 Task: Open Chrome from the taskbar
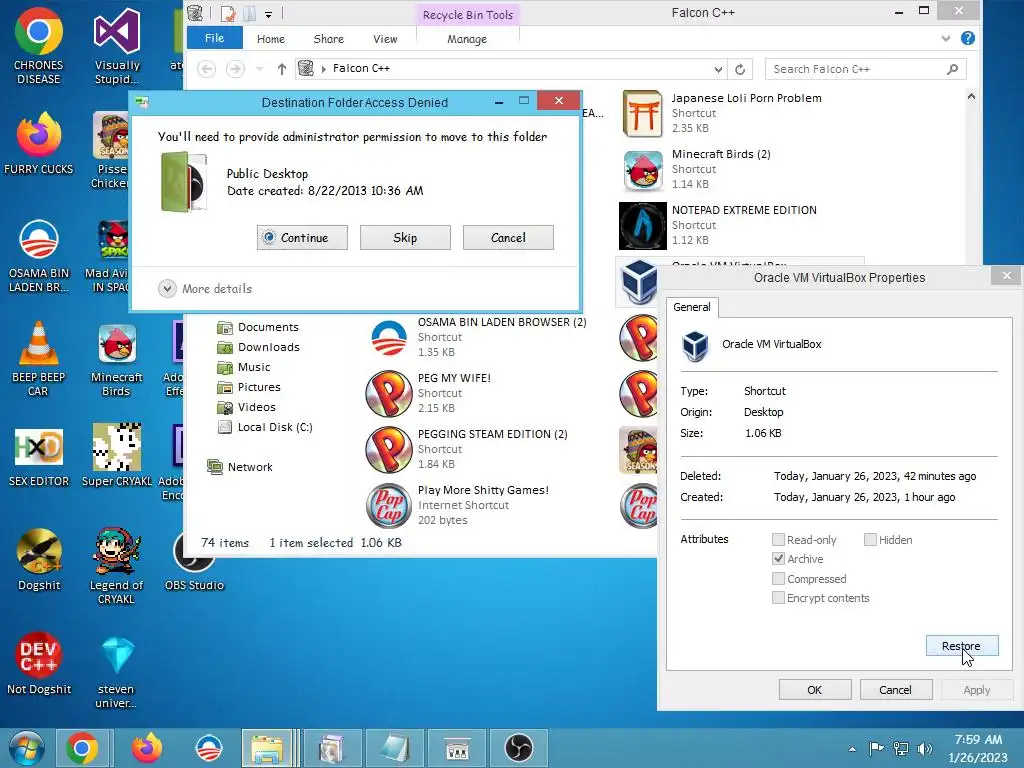coord(82,748)
